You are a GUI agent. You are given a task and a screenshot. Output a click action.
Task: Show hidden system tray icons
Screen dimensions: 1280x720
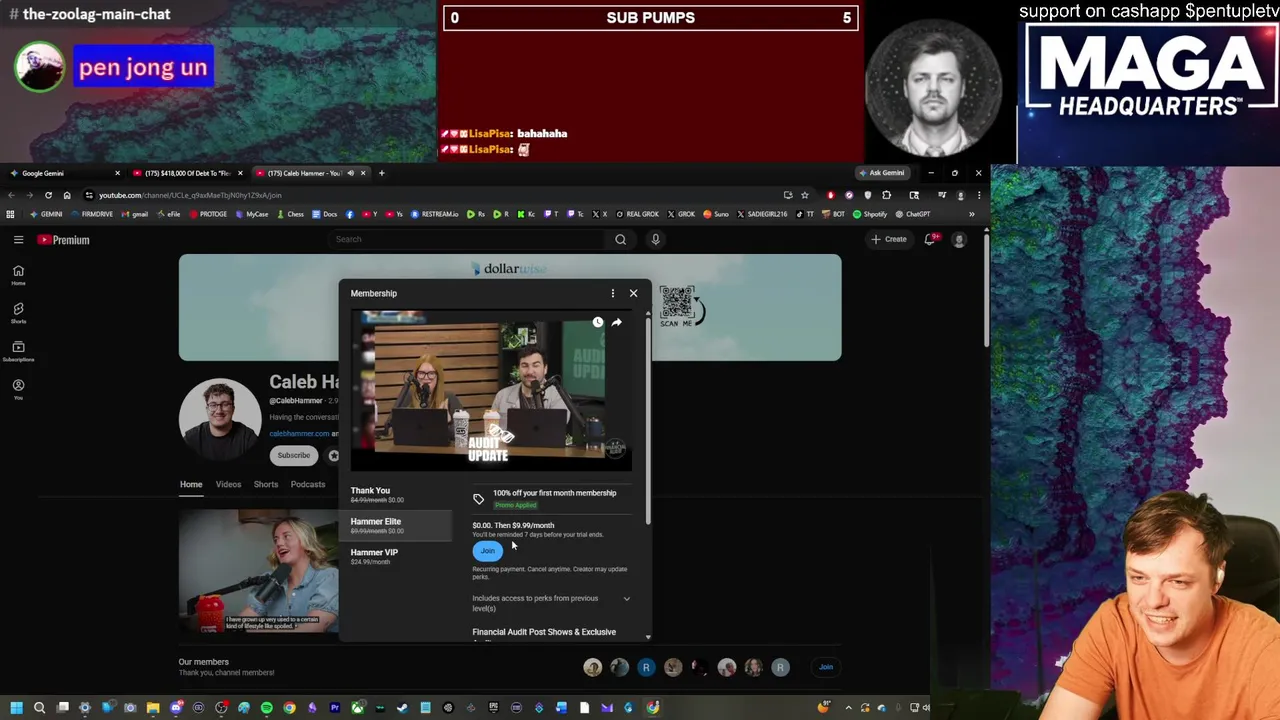(848, 708)
